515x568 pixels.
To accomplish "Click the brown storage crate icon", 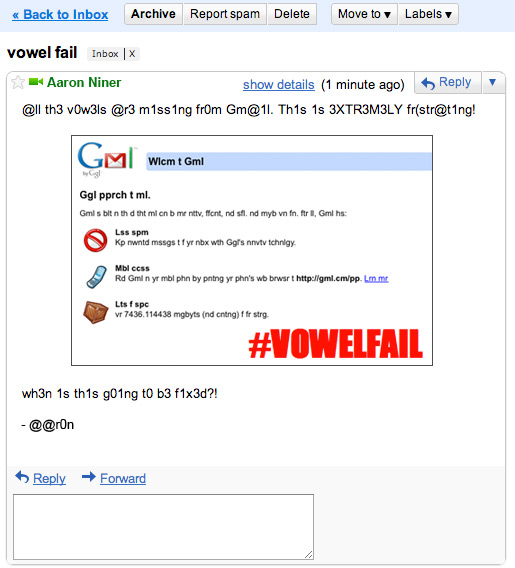I will [x=96, y=312].
